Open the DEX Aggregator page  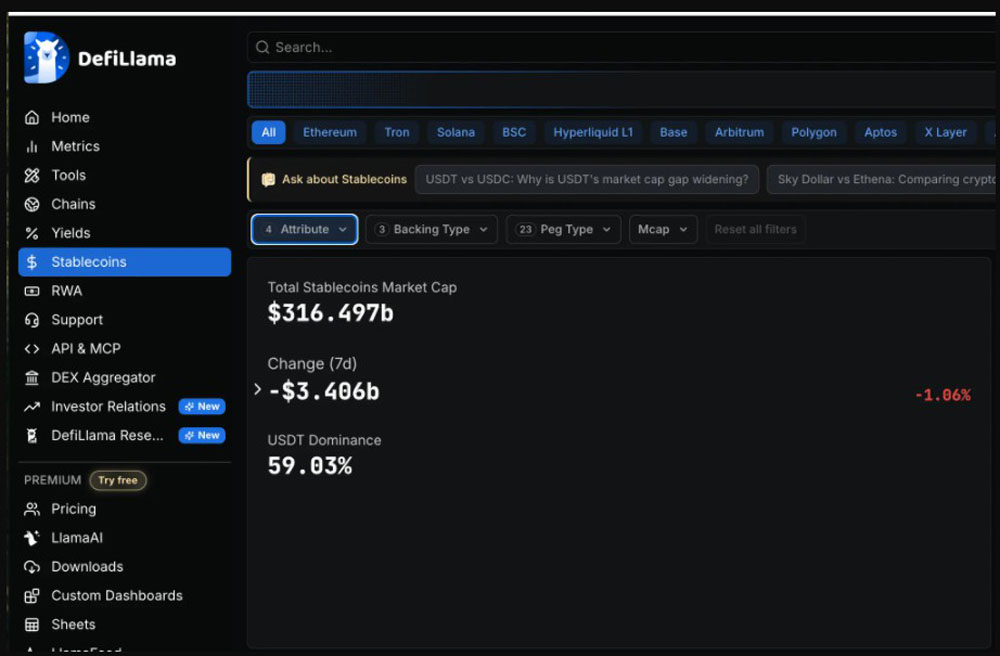pyautogui.click(x=103, y=378)
